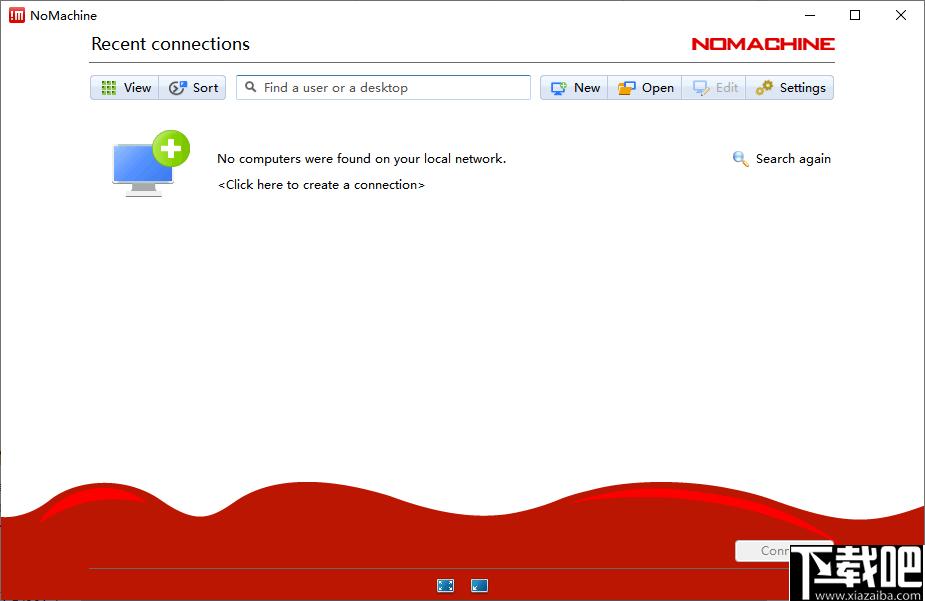Click the monitor icon with green plus
This screenshot has width=925, height=601.
pos(151,163)
